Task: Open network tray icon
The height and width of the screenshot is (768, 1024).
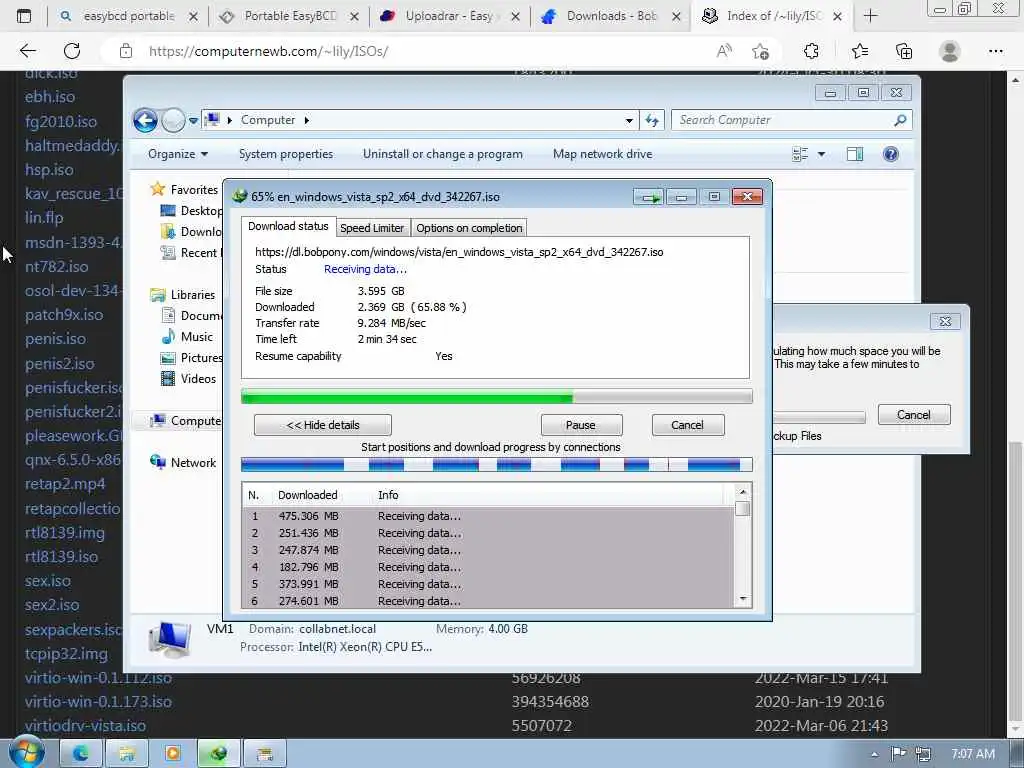Action: [x=923, y=754]
